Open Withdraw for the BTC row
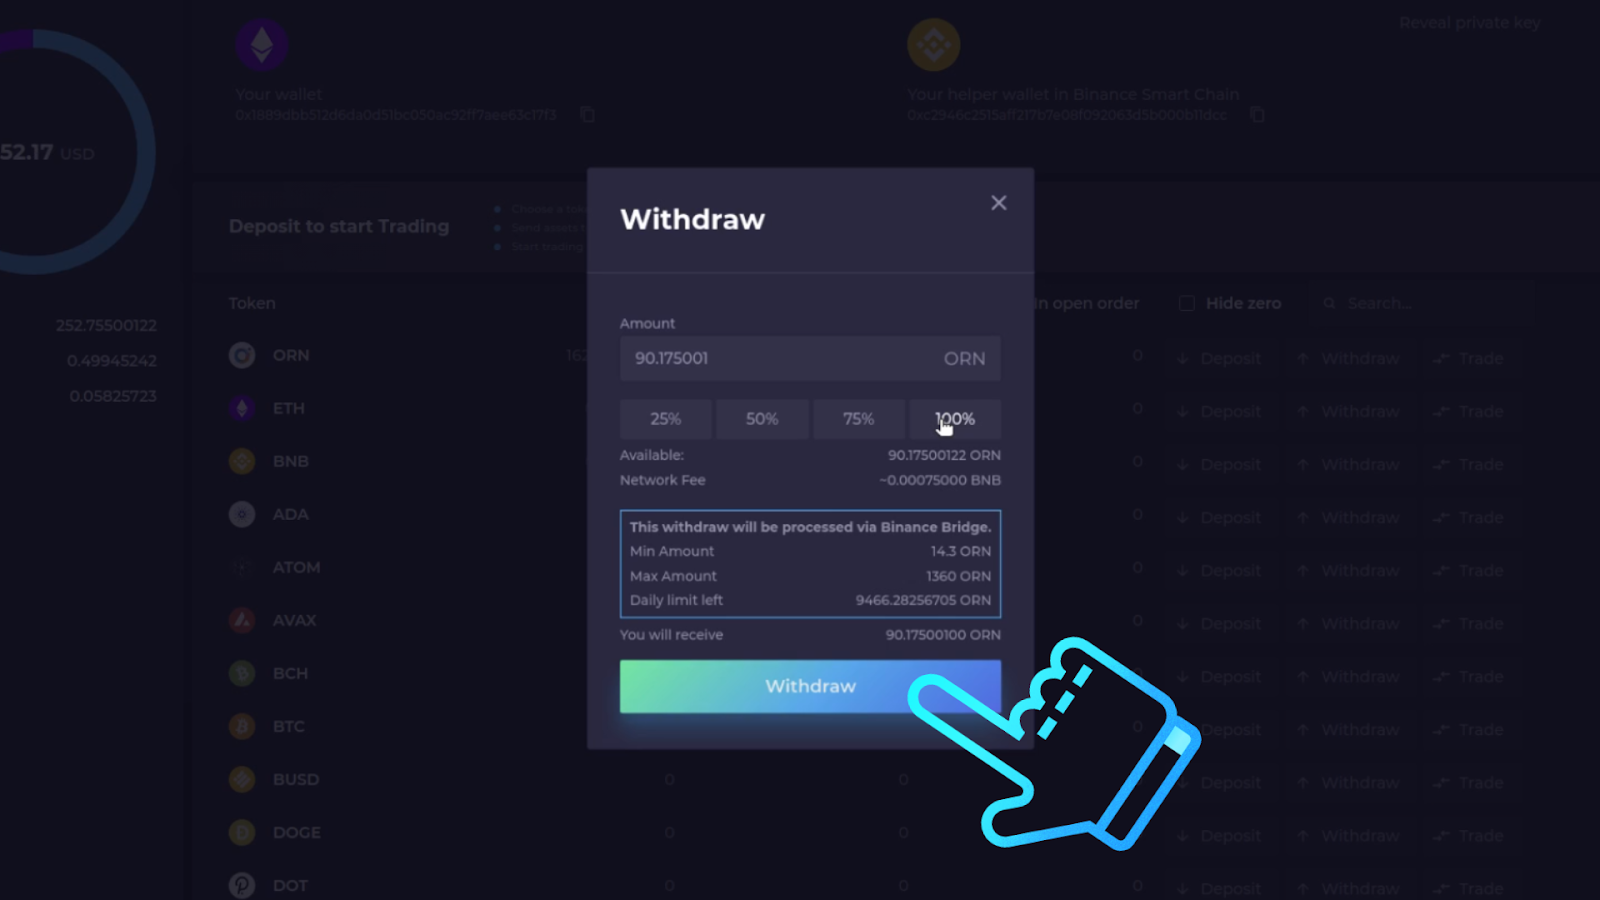 pyautogui.click(x=1349, y=729)
